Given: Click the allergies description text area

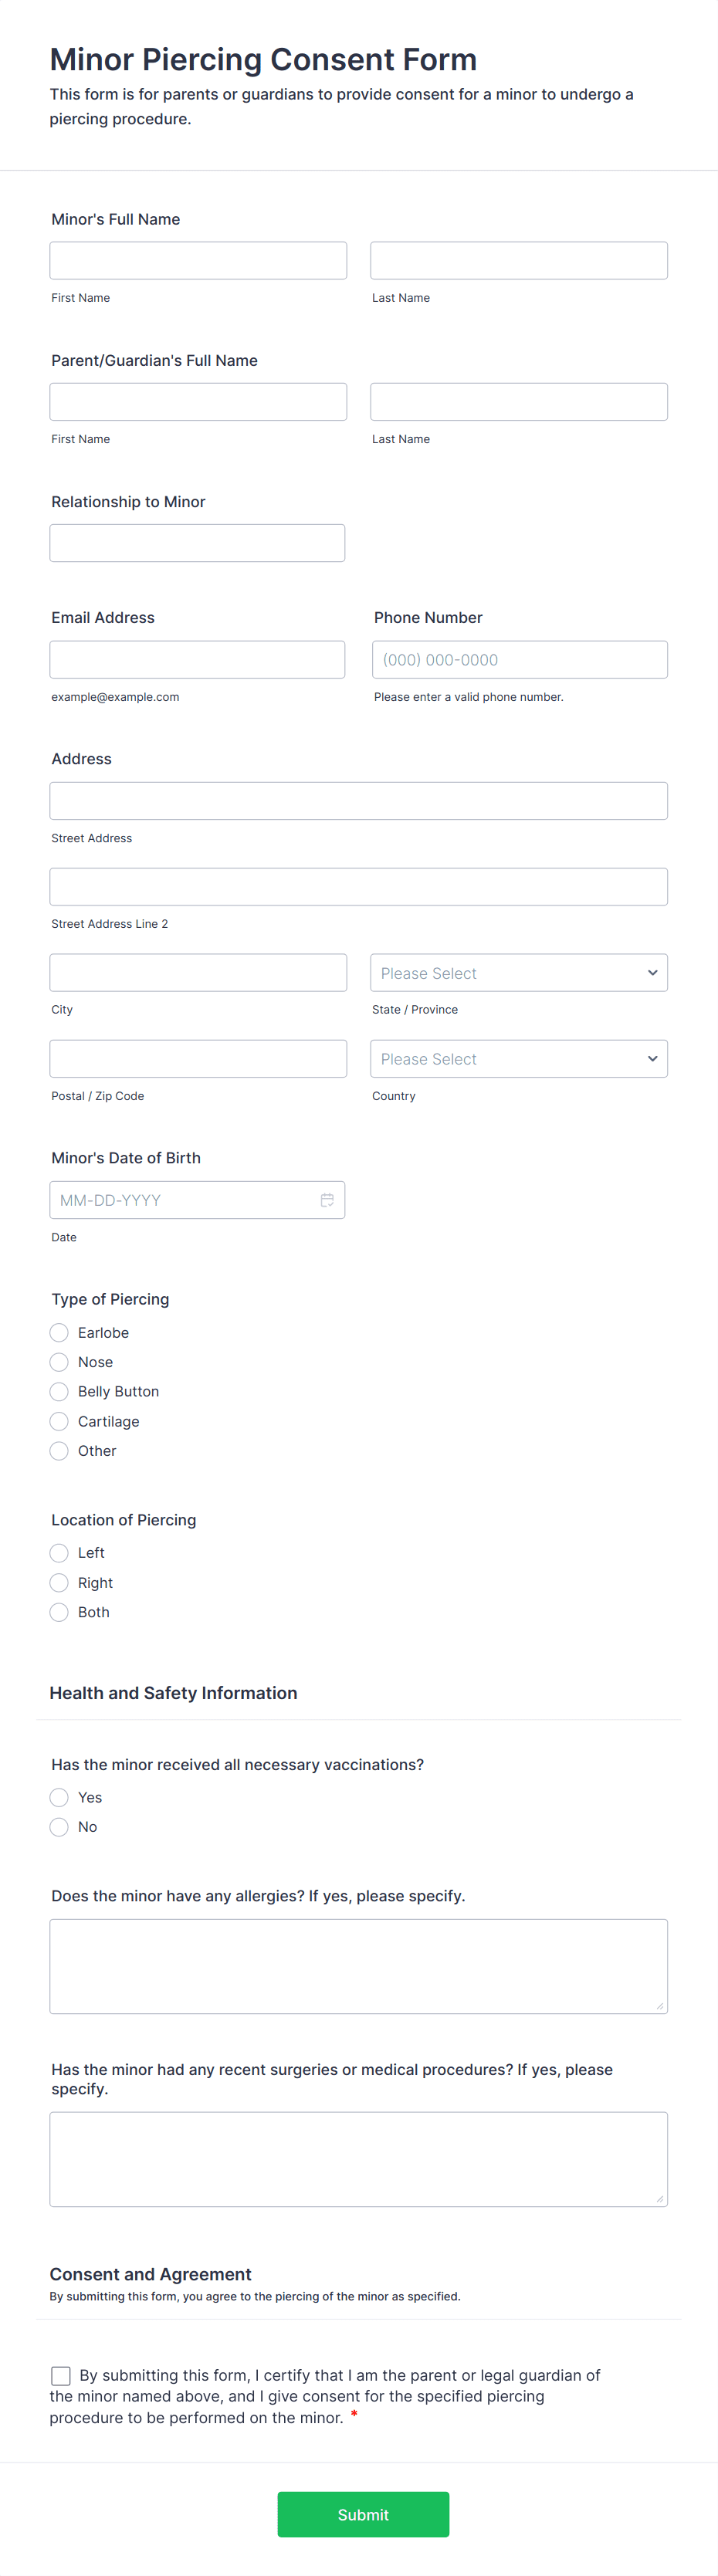Looking at the screenshot, I should coord(358,1963).
